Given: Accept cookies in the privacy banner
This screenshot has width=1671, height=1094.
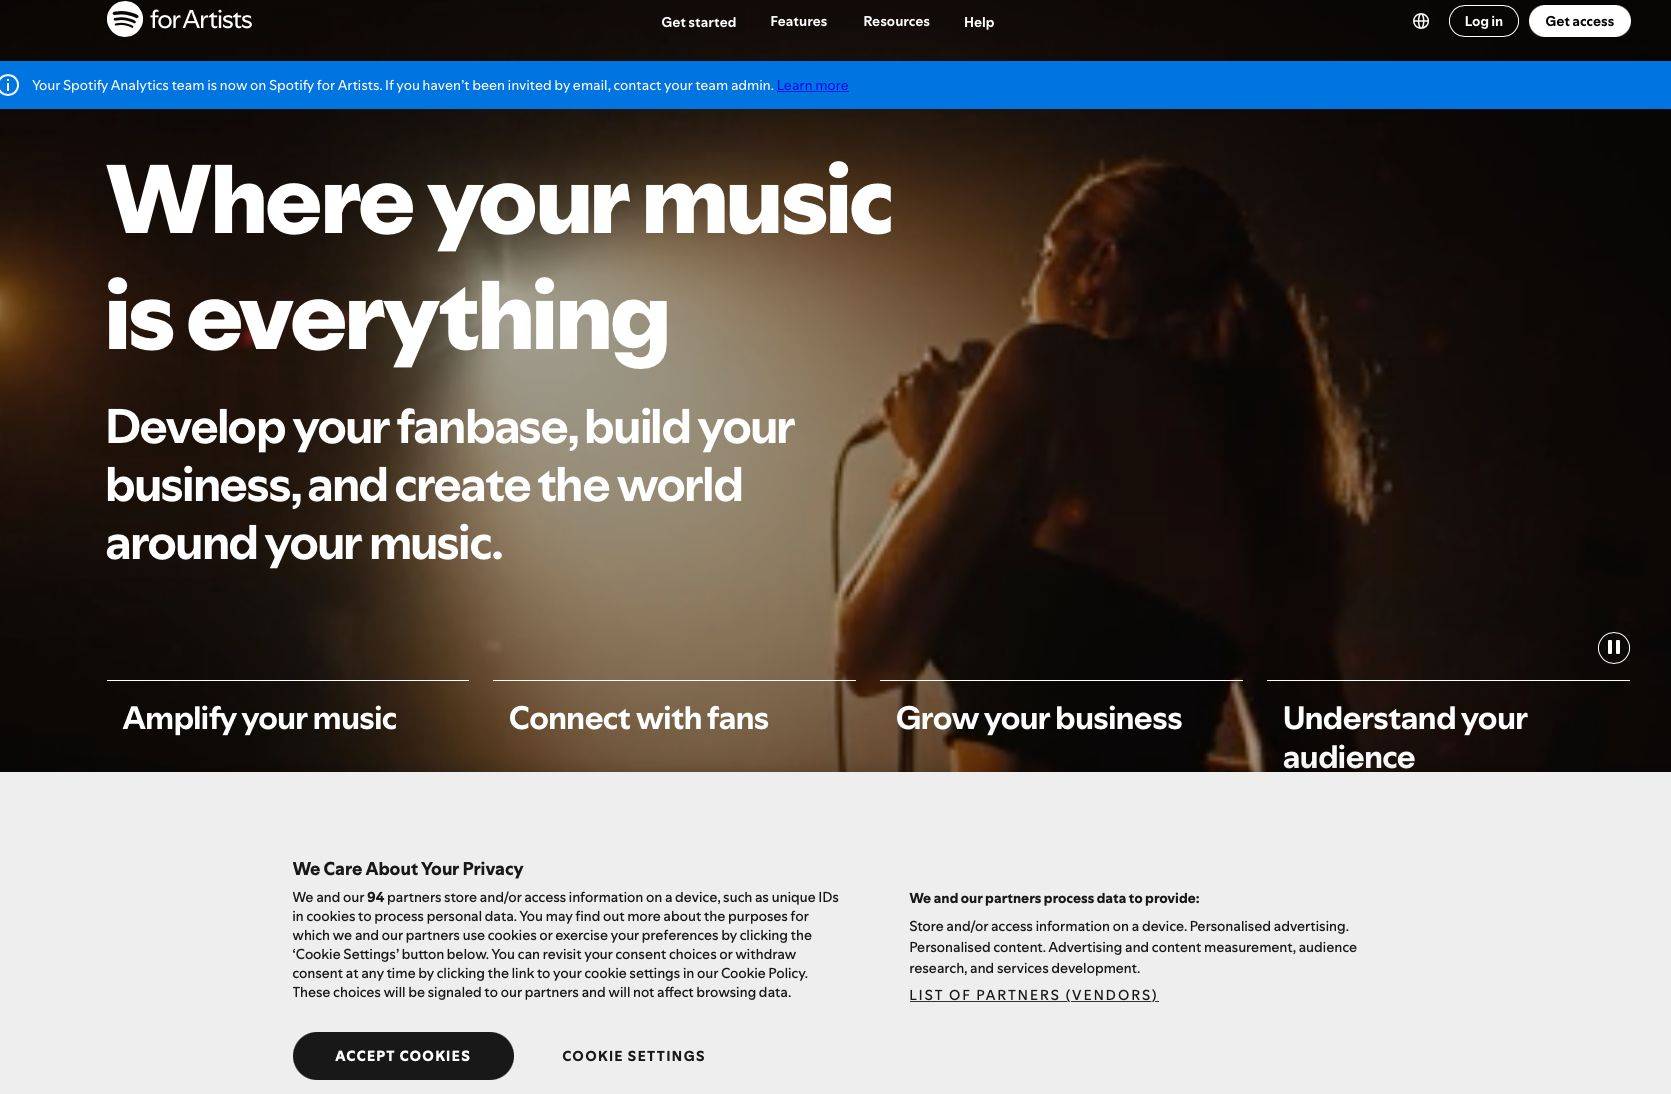Looking at the screenshot, I should coord(403,1056).
